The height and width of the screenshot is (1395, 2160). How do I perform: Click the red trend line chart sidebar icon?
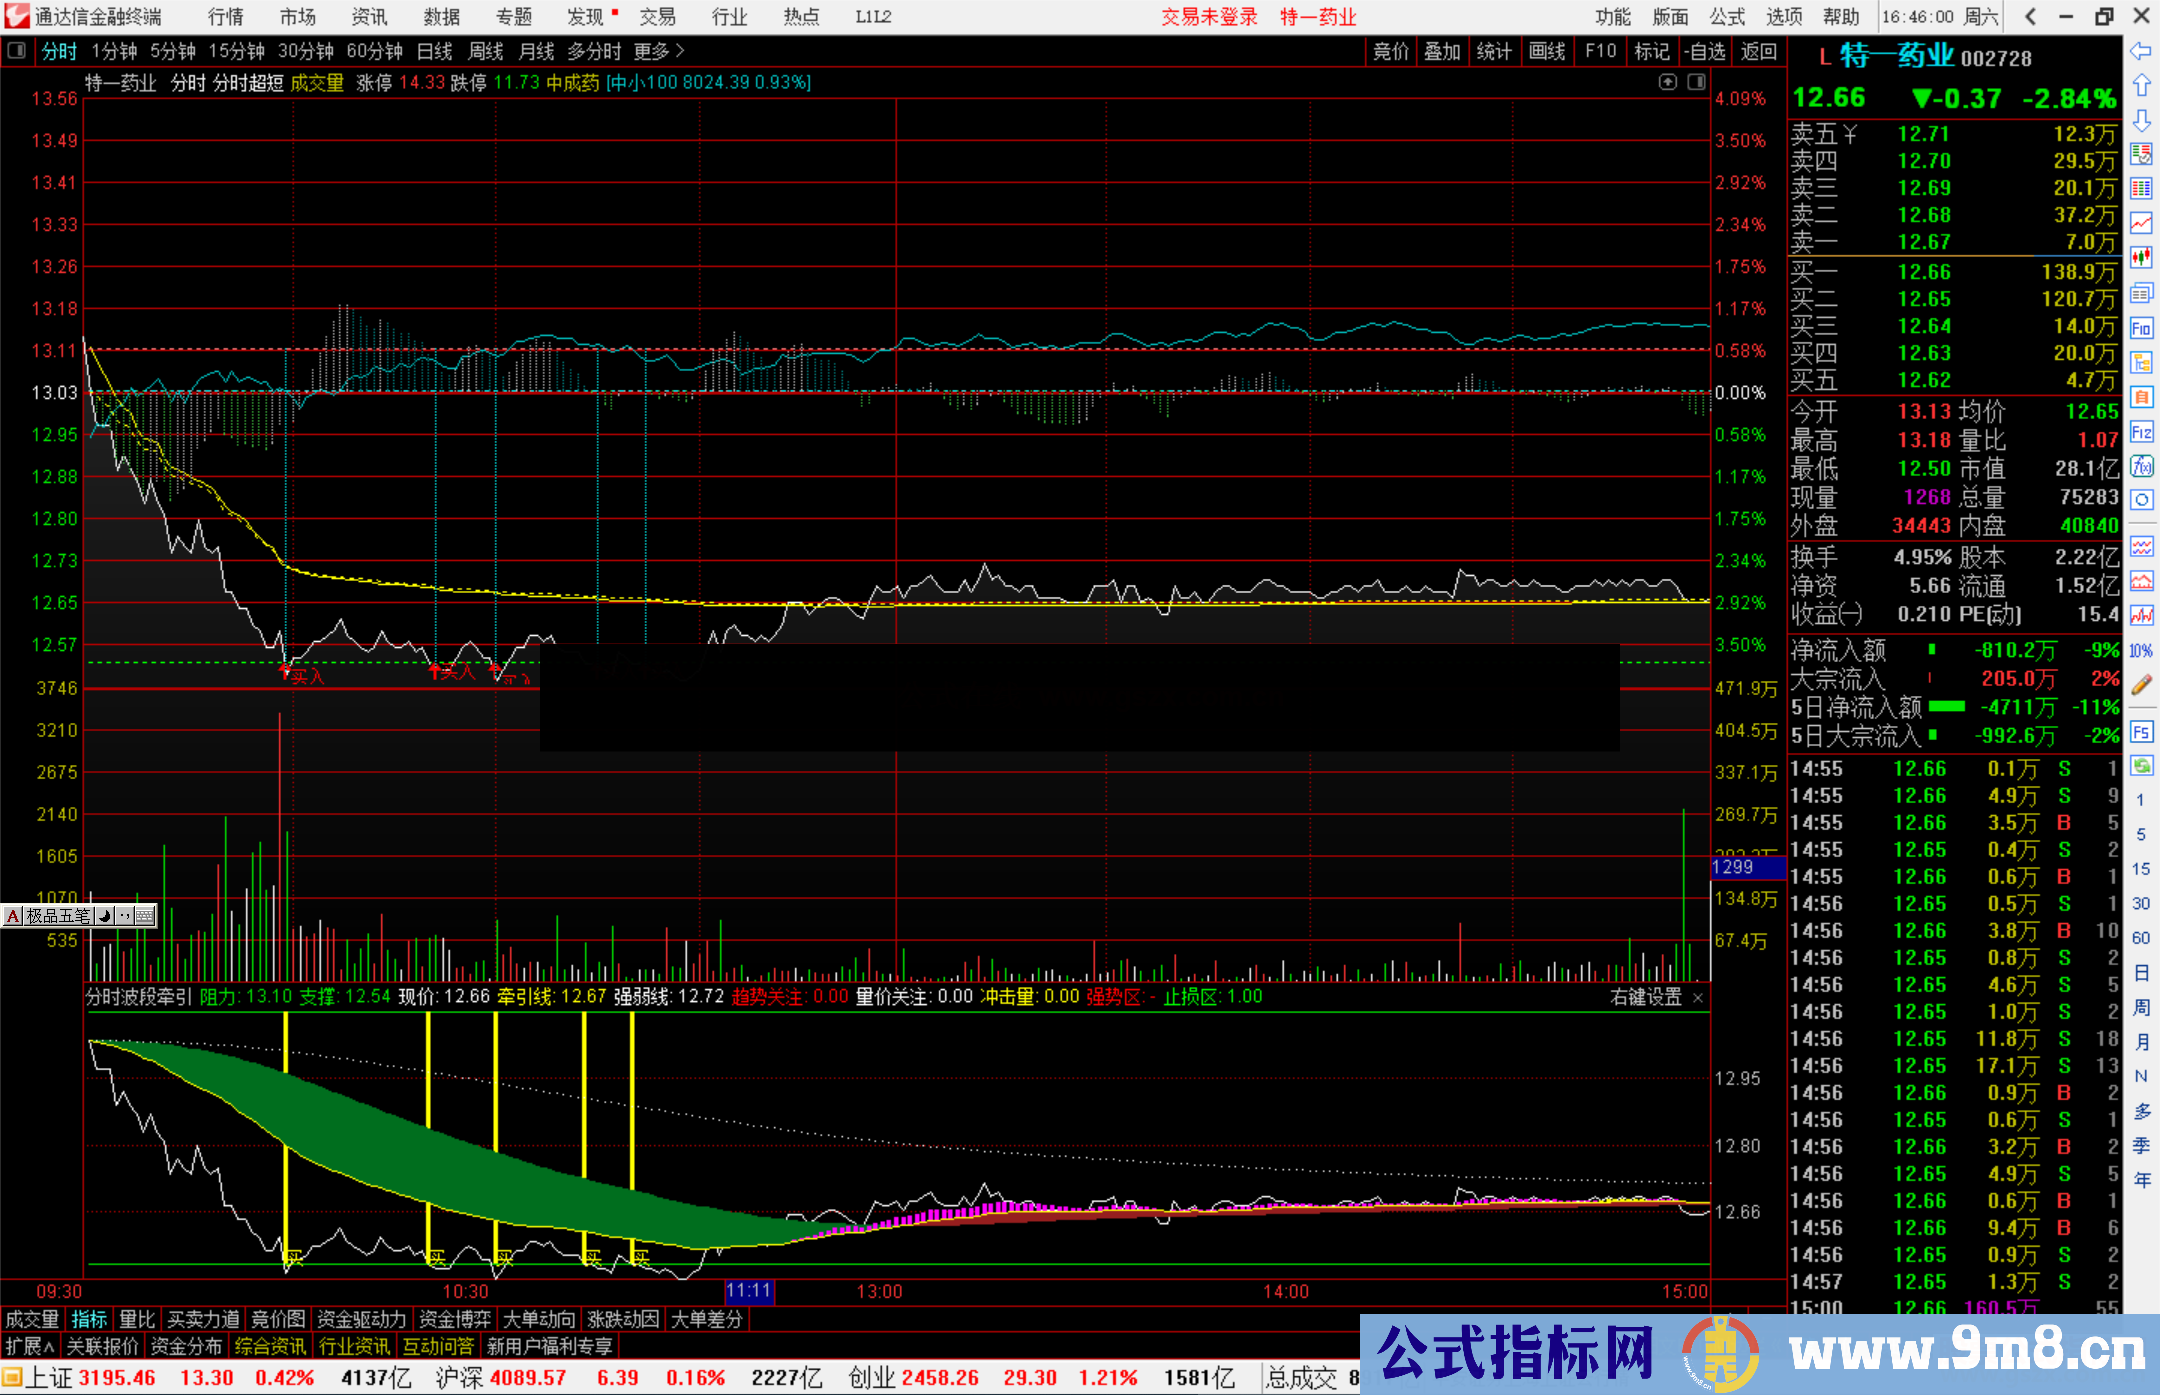click(2140, 224)
